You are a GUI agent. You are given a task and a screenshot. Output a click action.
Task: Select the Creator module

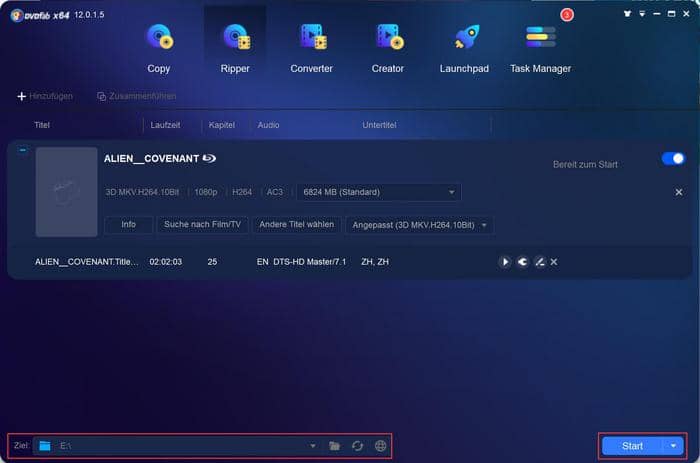coord(388,48)
